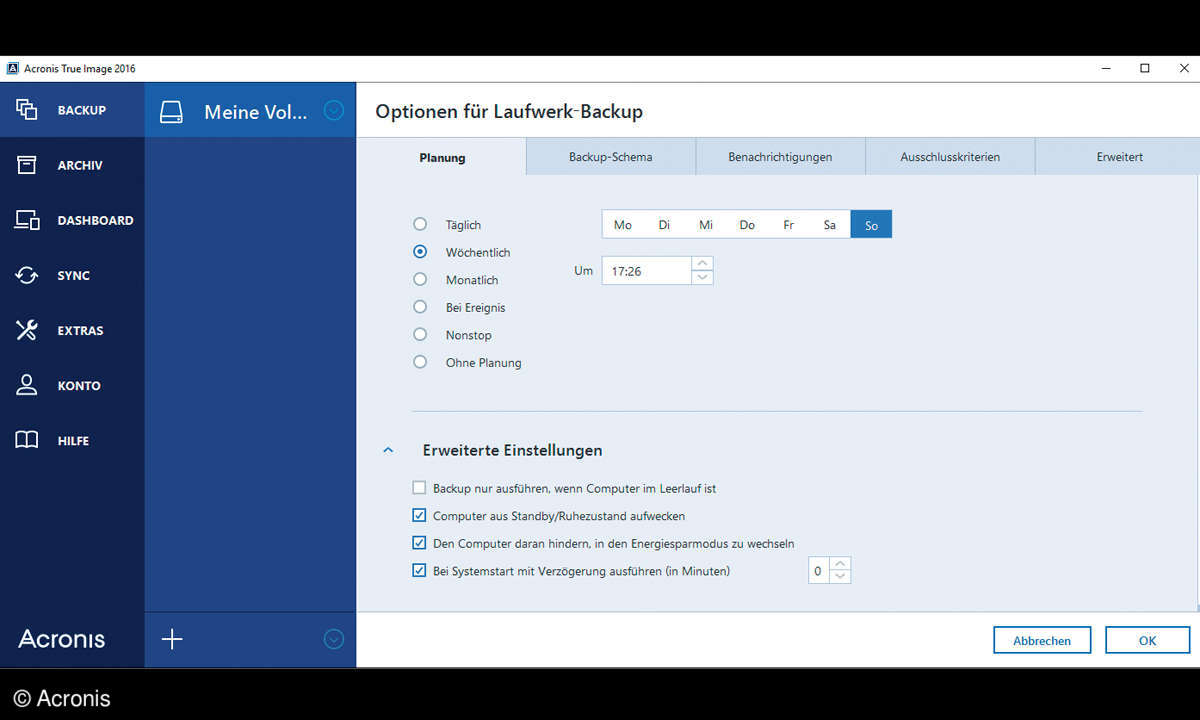Click the Abbrechen button
Screen dimensions: 1200x720
pyautogui.click(x=1042, y=640)
